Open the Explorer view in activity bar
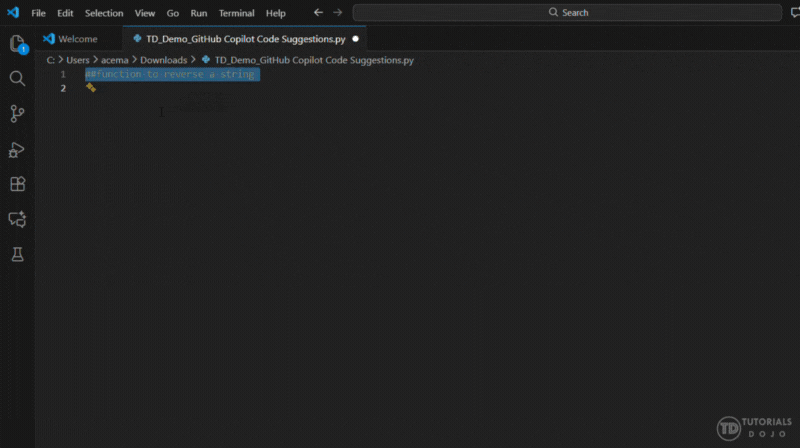Viewport: 800px width, 448px height. coord(17,44)
